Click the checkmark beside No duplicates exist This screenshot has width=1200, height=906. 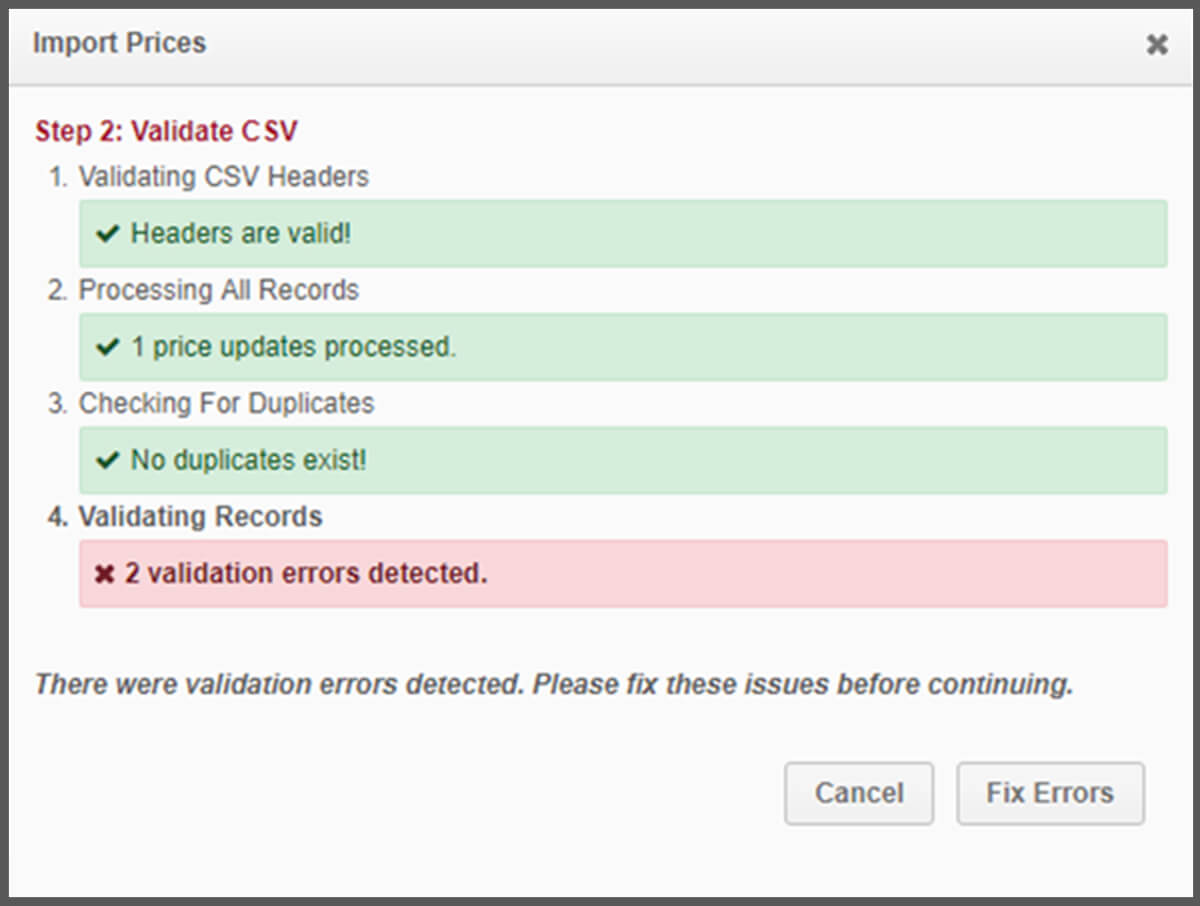click(x=105, y=460)
